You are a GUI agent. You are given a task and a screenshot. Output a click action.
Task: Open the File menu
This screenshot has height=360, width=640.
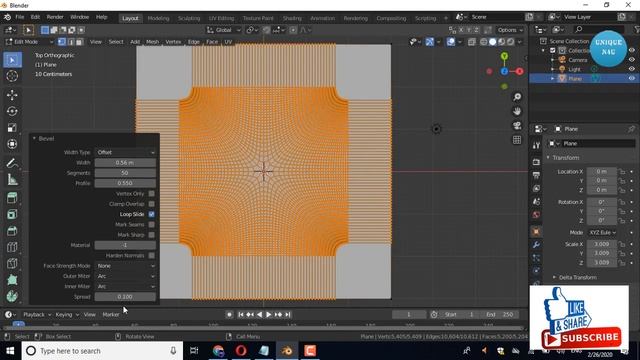(20, 17)
